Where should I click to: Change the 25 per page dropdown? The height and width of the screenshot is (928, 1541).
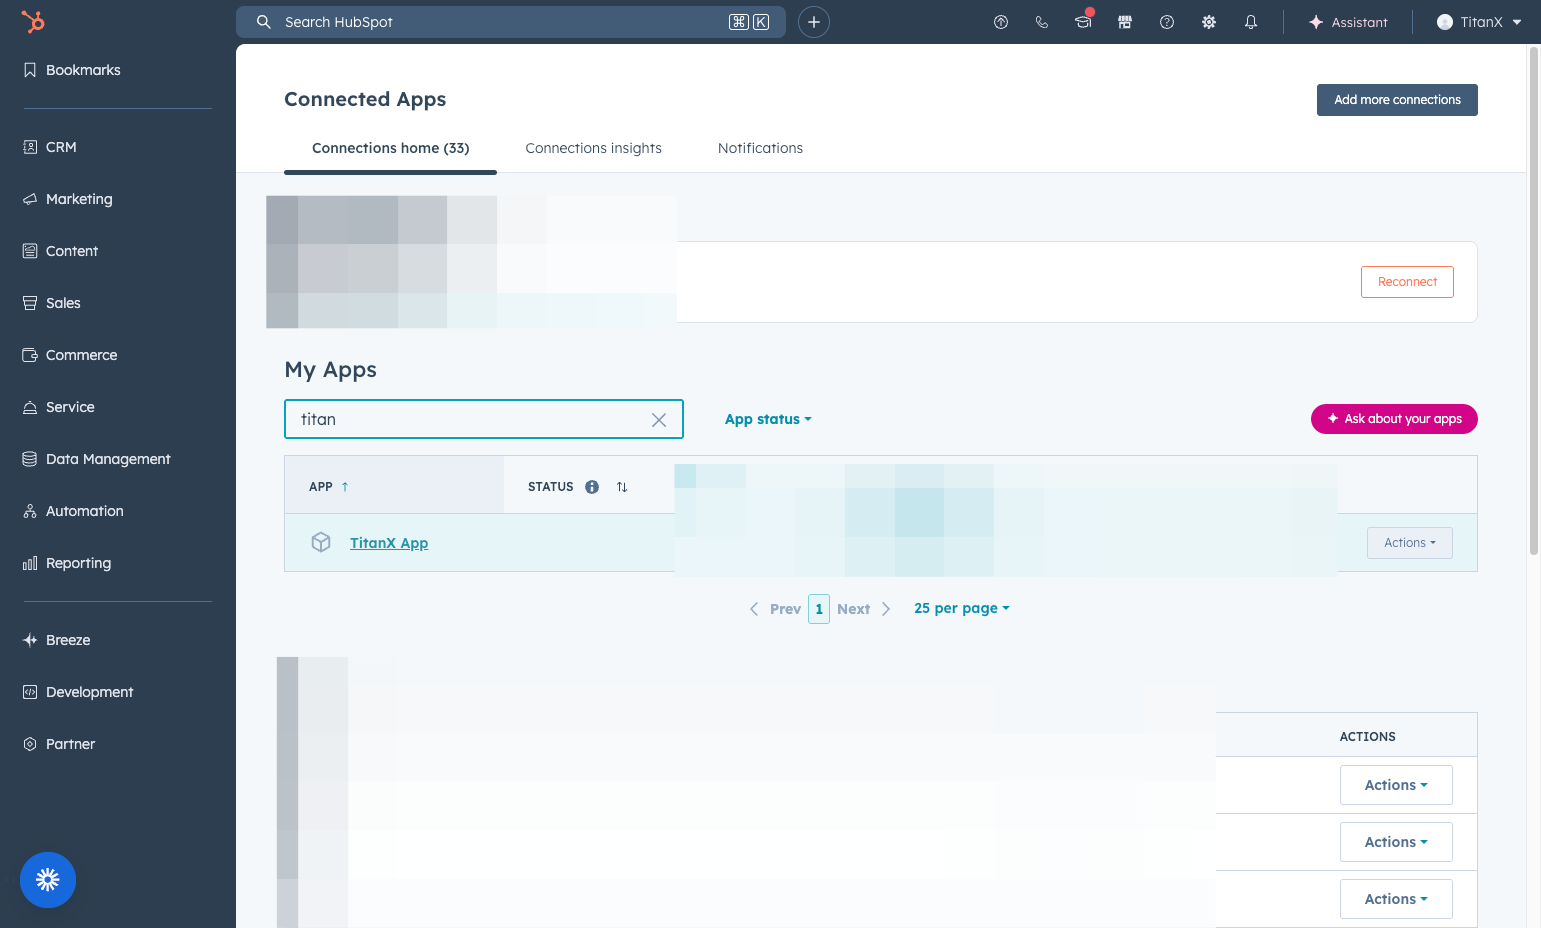(962, 608)
